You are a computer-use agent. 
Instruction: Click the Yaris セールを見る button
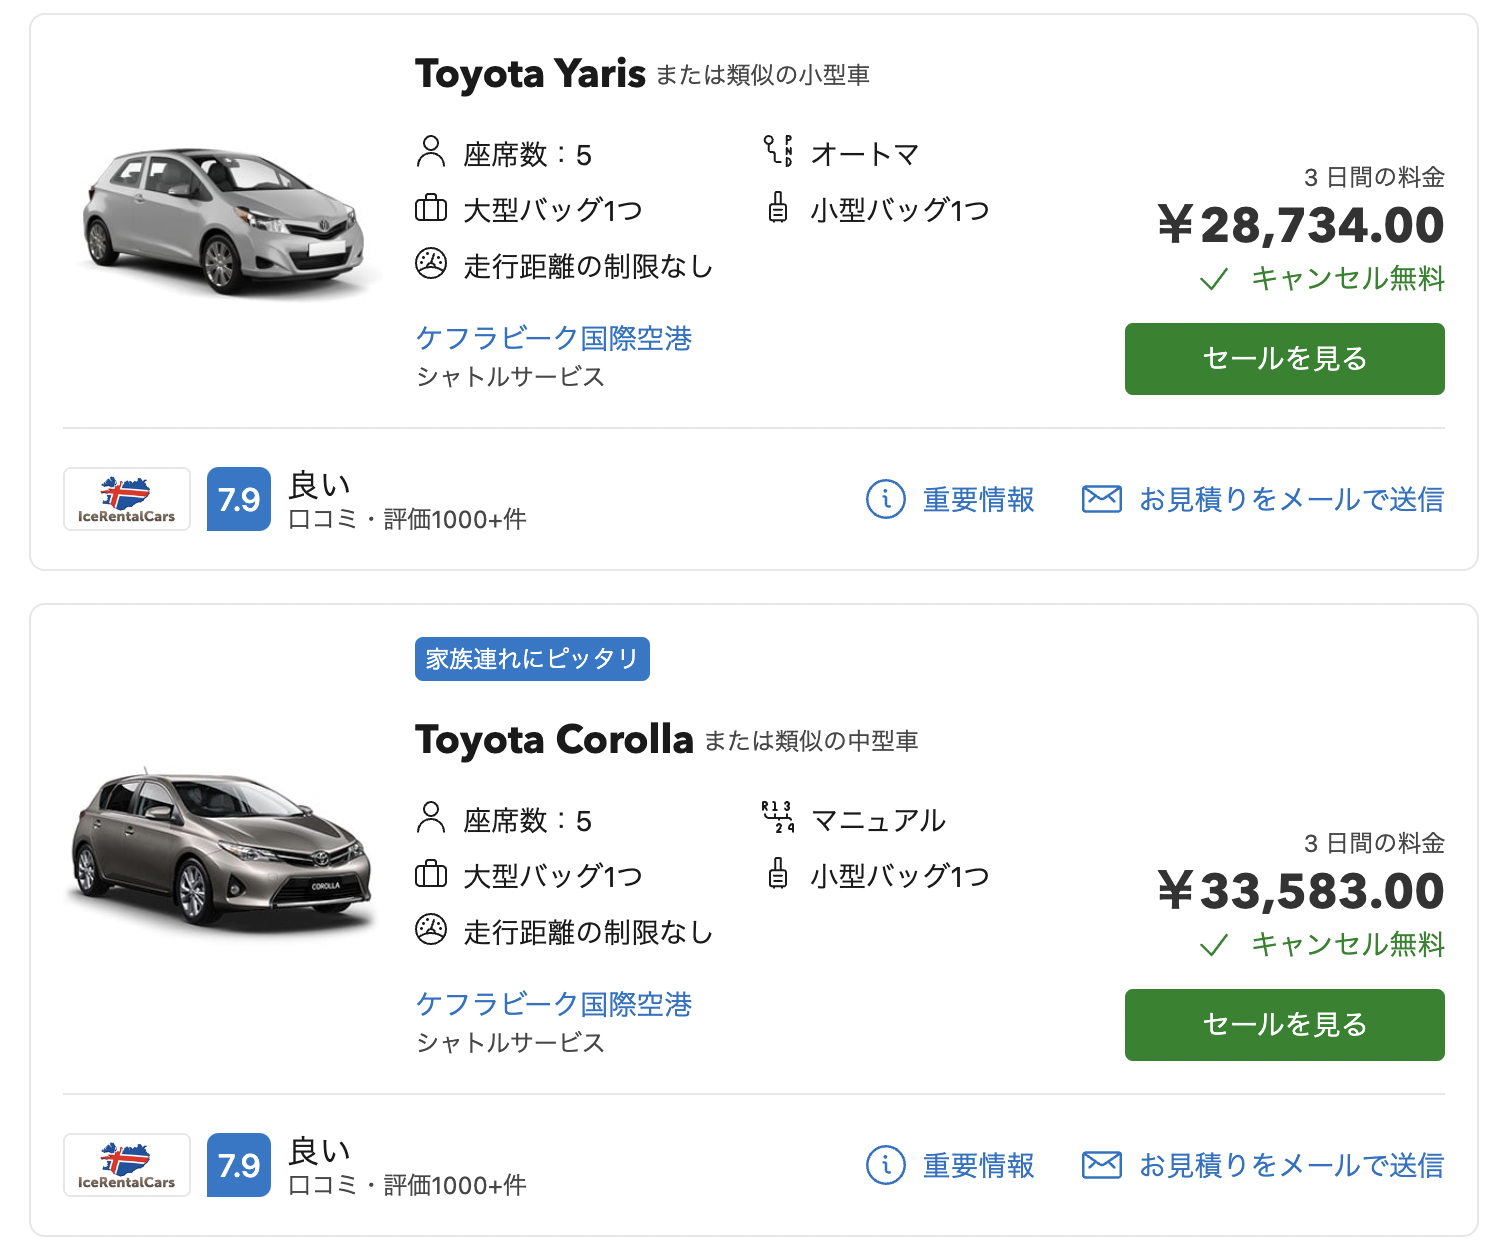point(1284,359)
